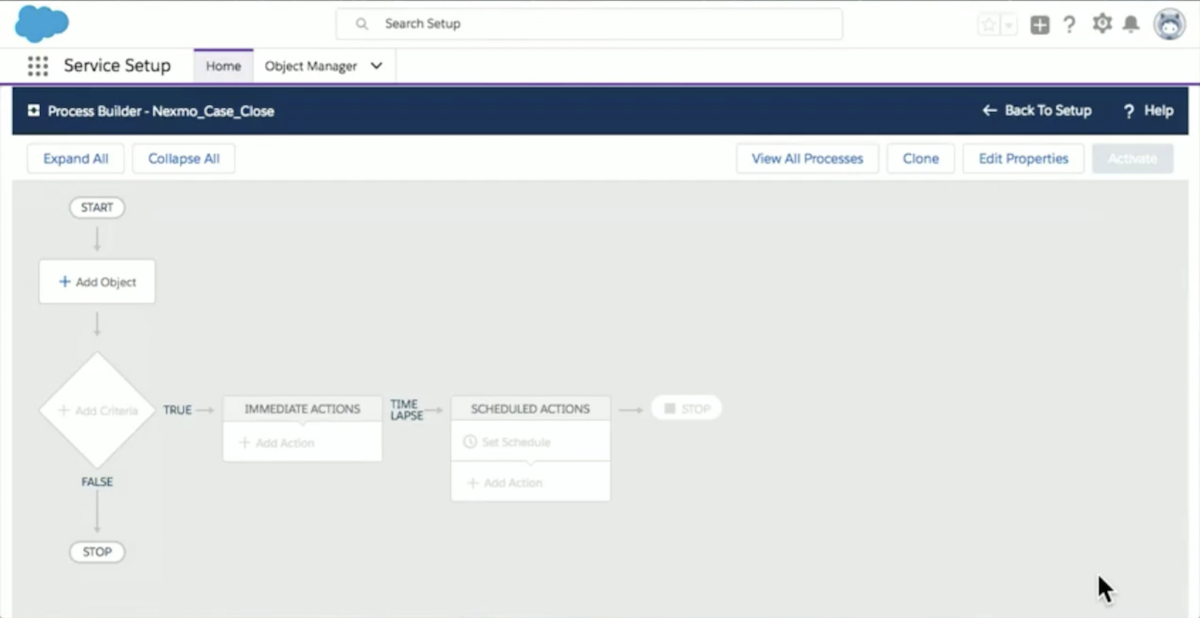Click the Collapse All button
The width and height of the screenshot is (1200, 618).
point(184,159)
